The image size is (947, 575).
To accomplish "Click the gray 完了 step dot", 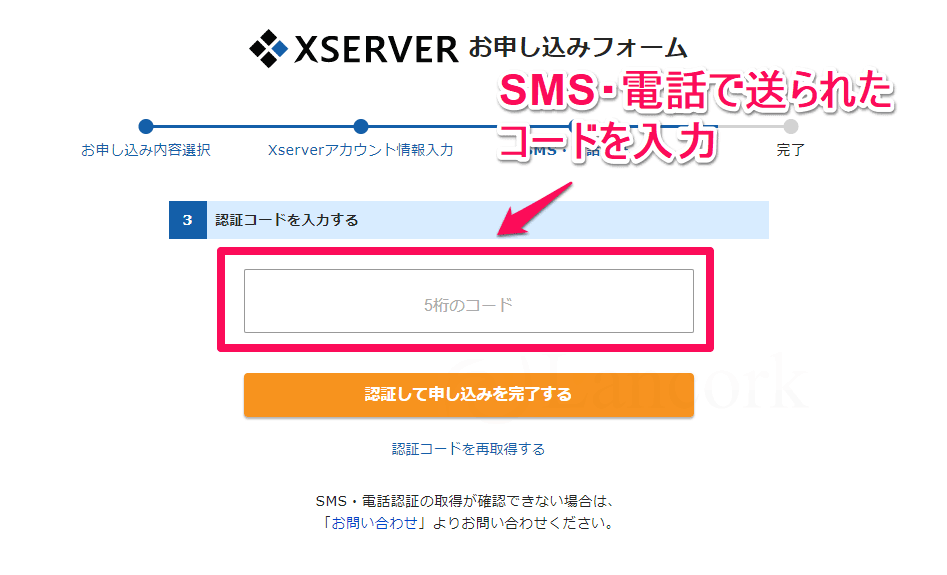I will [791, 126].
